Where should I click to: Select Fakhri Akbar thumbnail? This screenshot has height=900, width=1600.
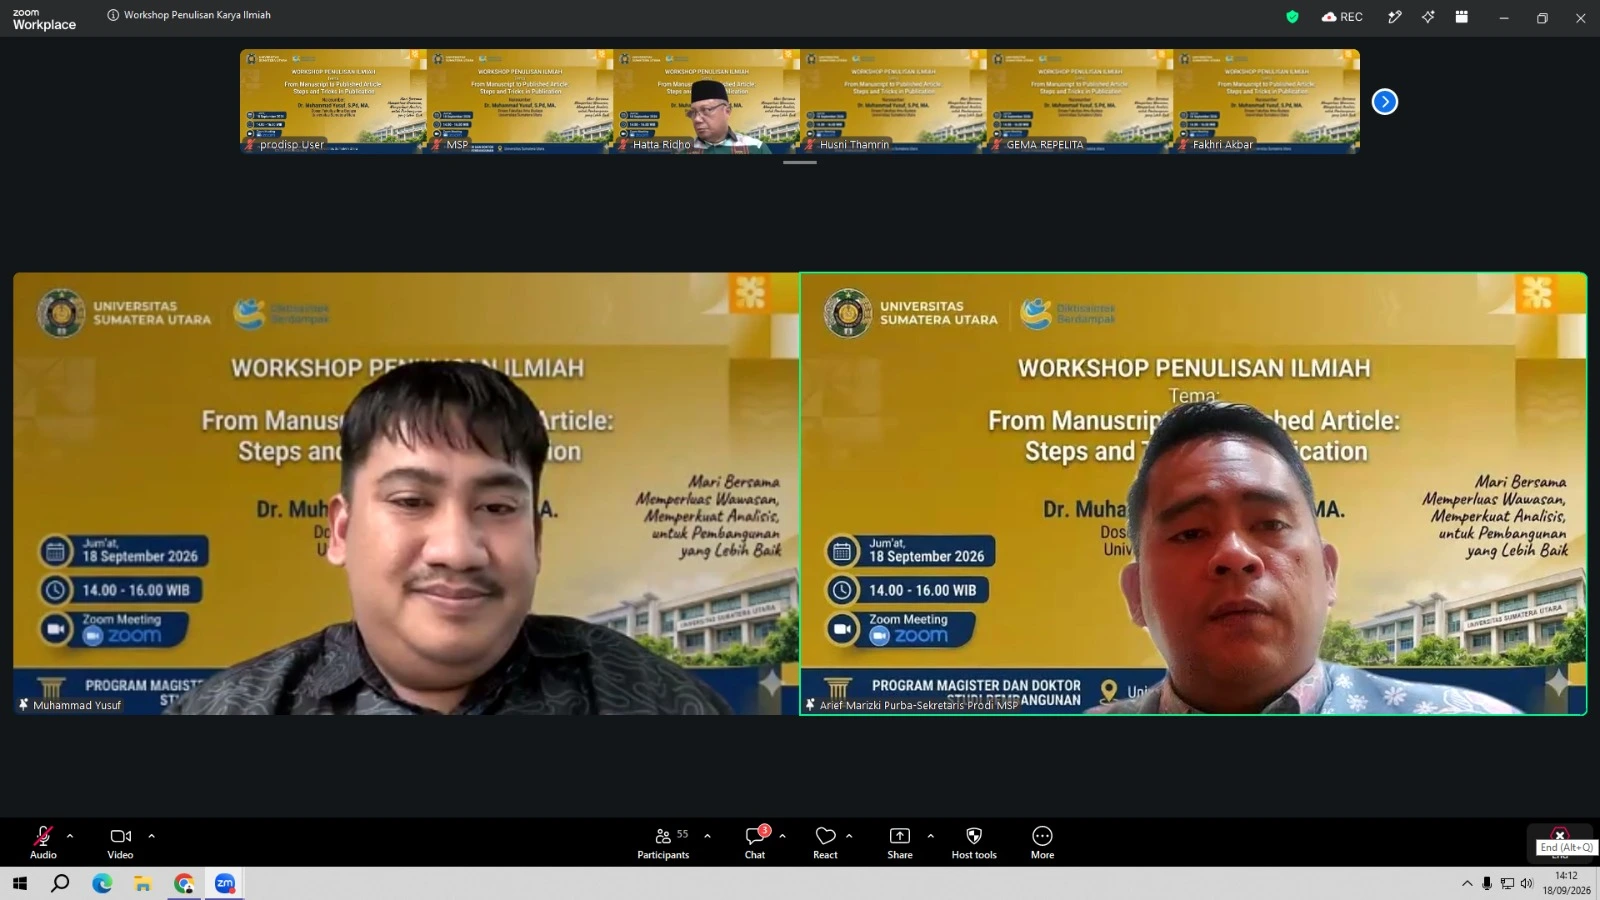1267,101
